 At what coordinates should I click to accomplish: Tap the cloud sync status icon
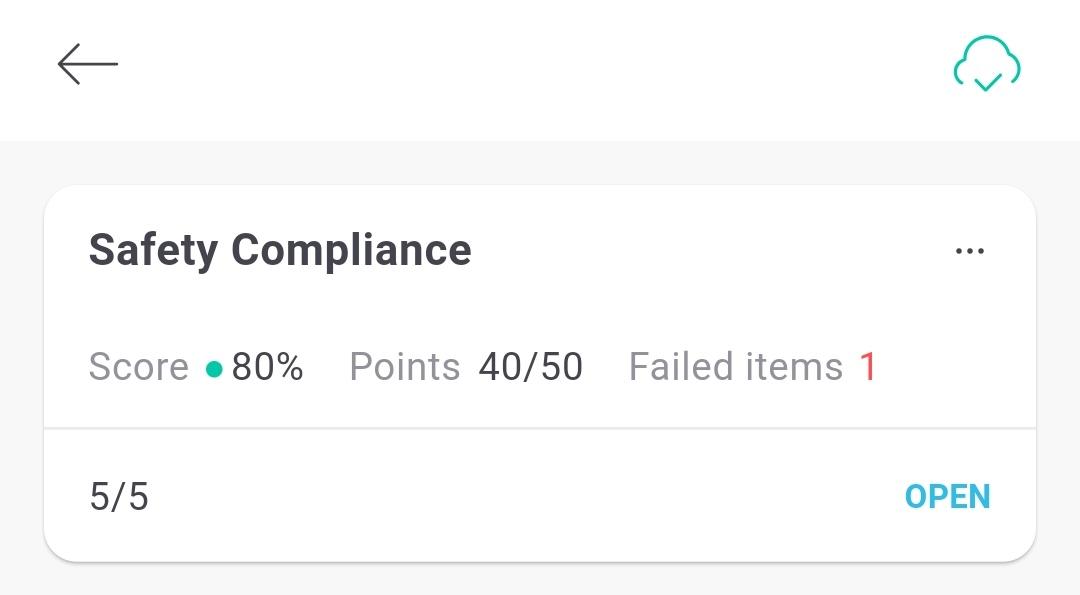[x=987, y=63]
